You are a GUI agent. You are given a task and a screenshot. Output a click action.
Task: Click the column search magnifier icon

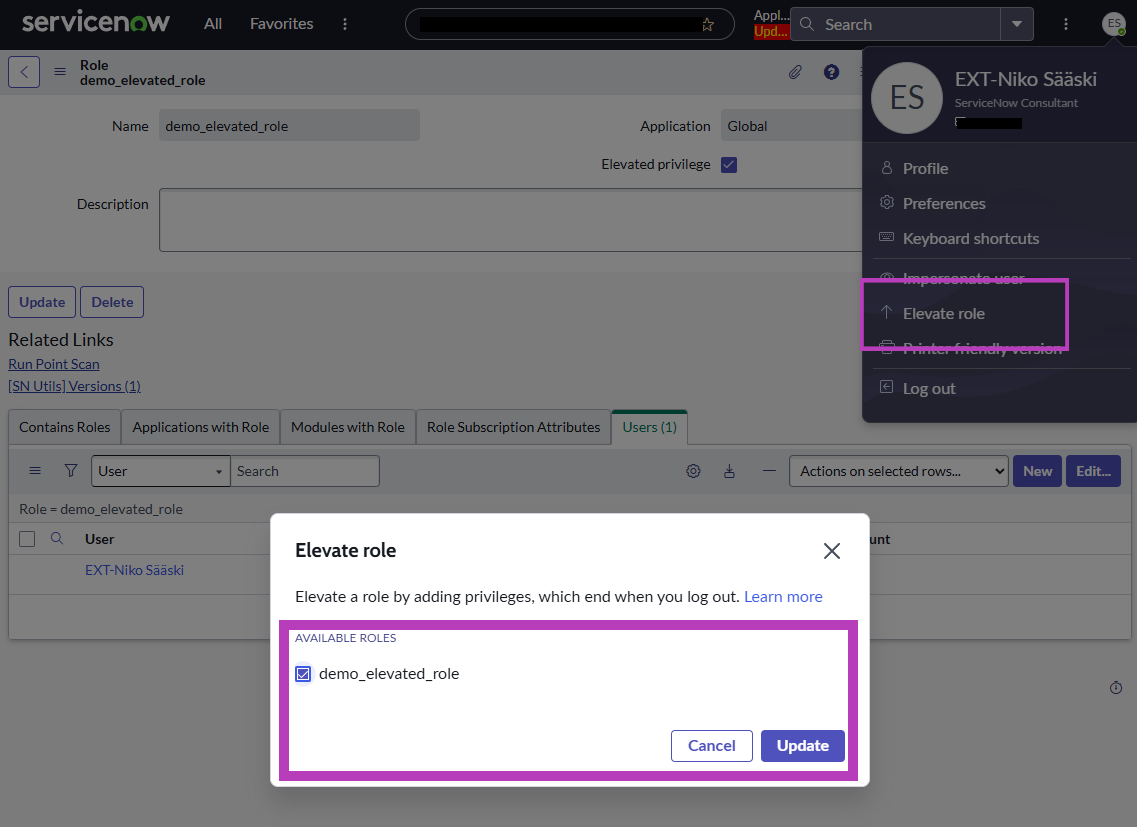pos(57,538)
